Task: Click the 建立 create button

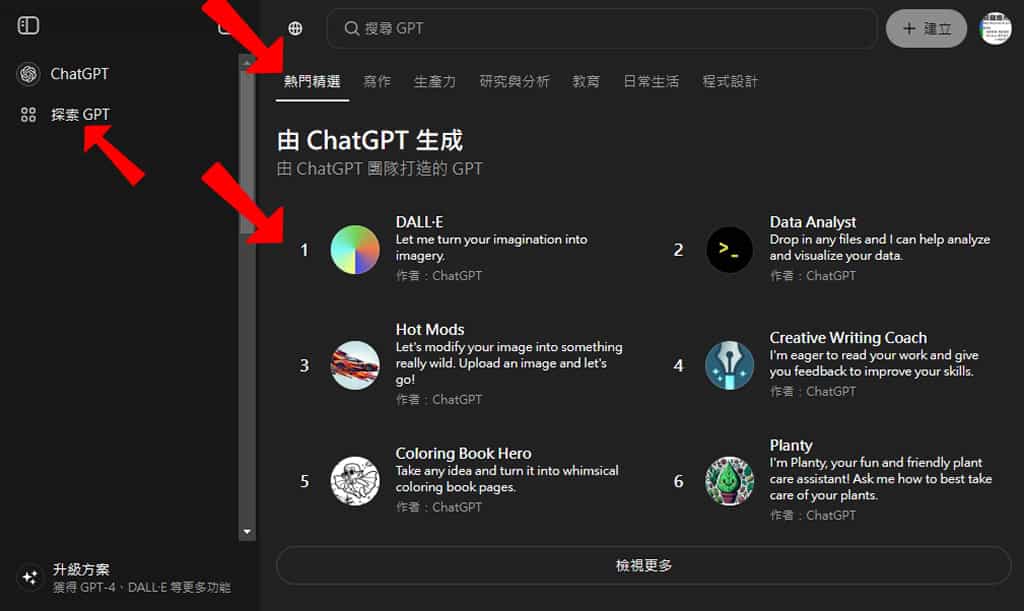Action: (926, 28)
